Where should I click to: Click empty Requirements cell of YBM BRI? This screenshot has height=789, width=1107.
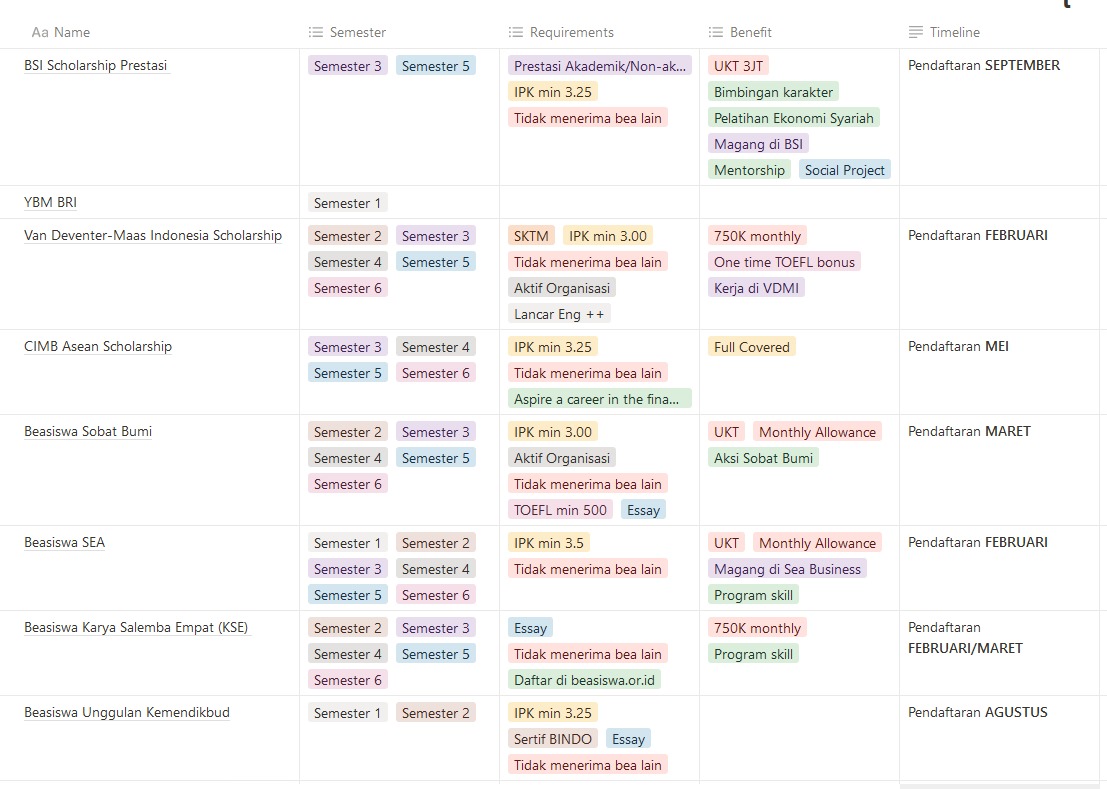click(599, 203)
